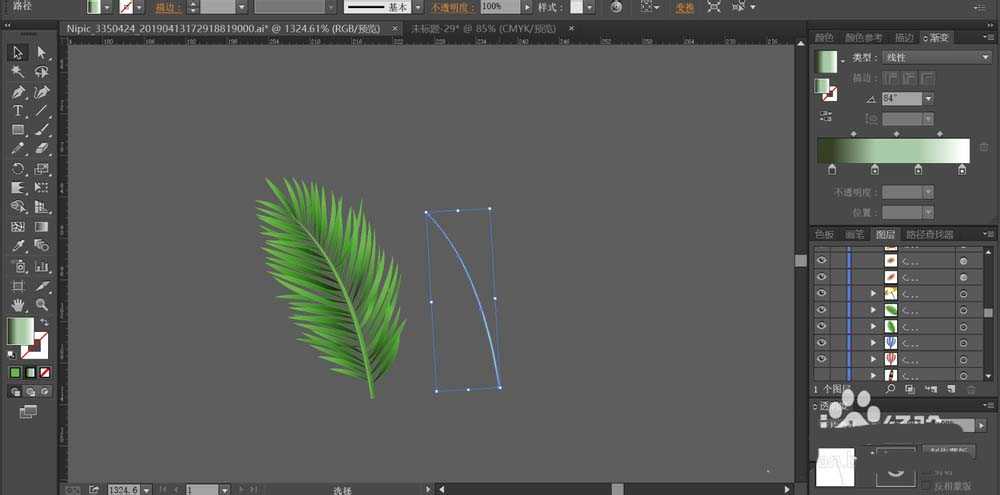The width and height of the screenshot is (1000, 495).
Task: Open the gradient 类型 dropdown showing 线性
Action: coord(936,58)
